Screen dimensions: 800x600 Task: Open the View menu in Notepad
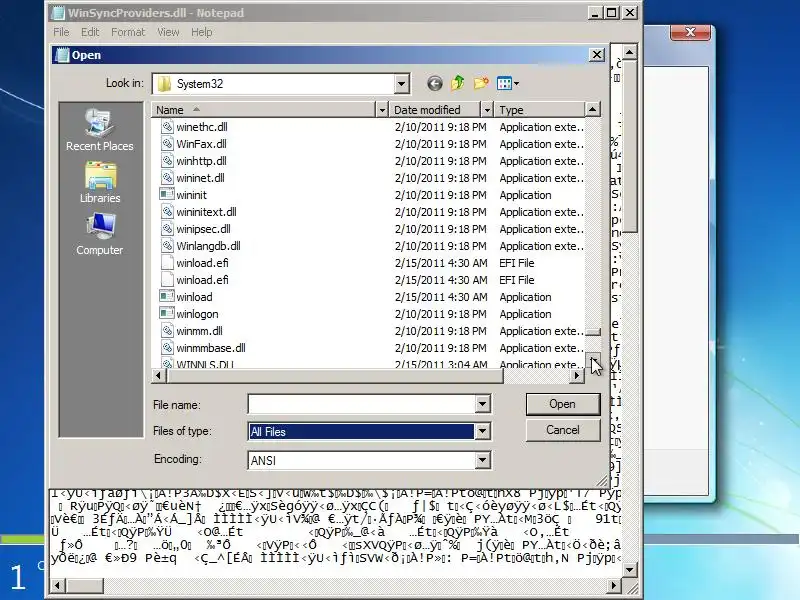click(x=168, y=32)
